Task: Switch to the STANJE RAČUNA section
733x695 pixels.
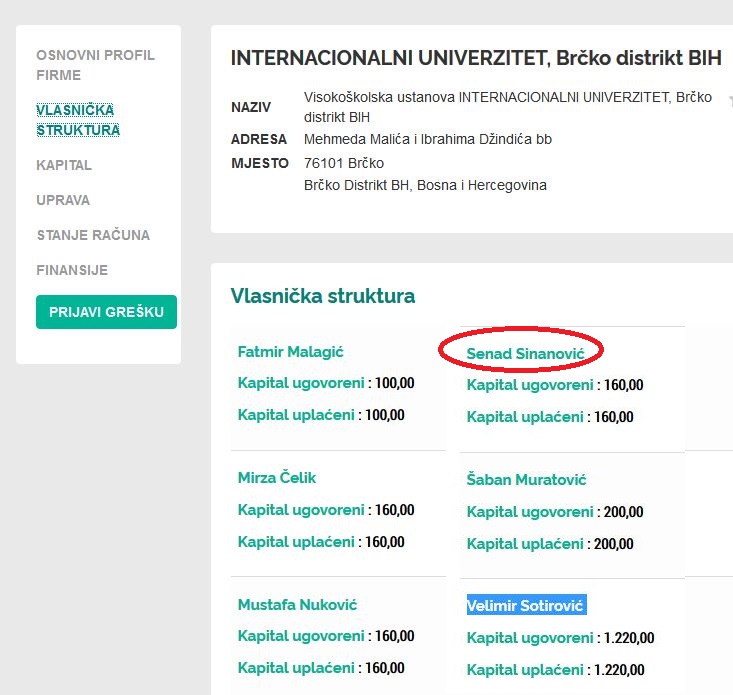Action: point(93,235)
